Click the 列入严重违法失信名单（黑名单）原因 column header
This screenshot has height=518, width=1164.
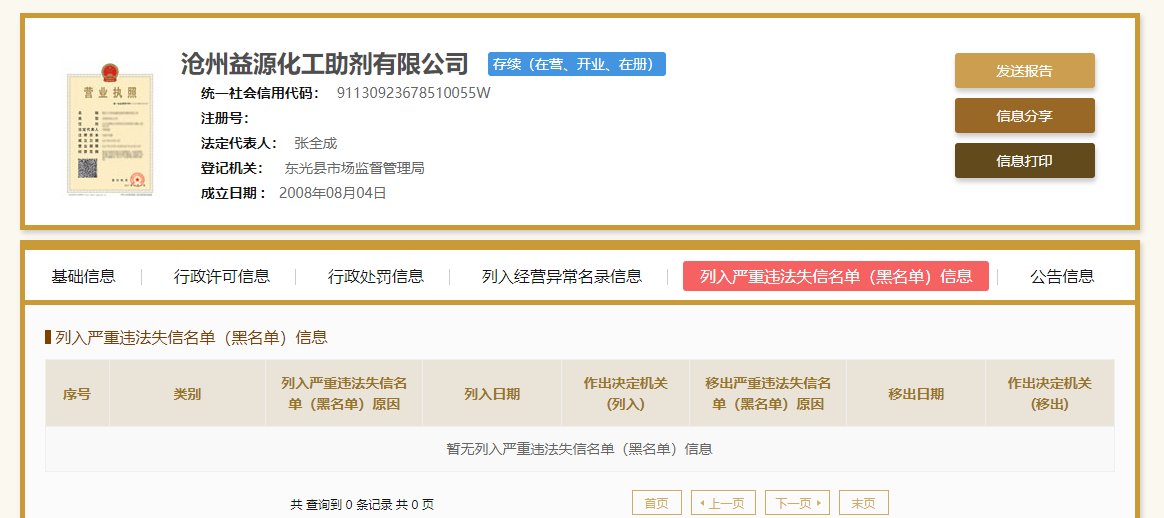pyautogui.click(x=344, y=393)
